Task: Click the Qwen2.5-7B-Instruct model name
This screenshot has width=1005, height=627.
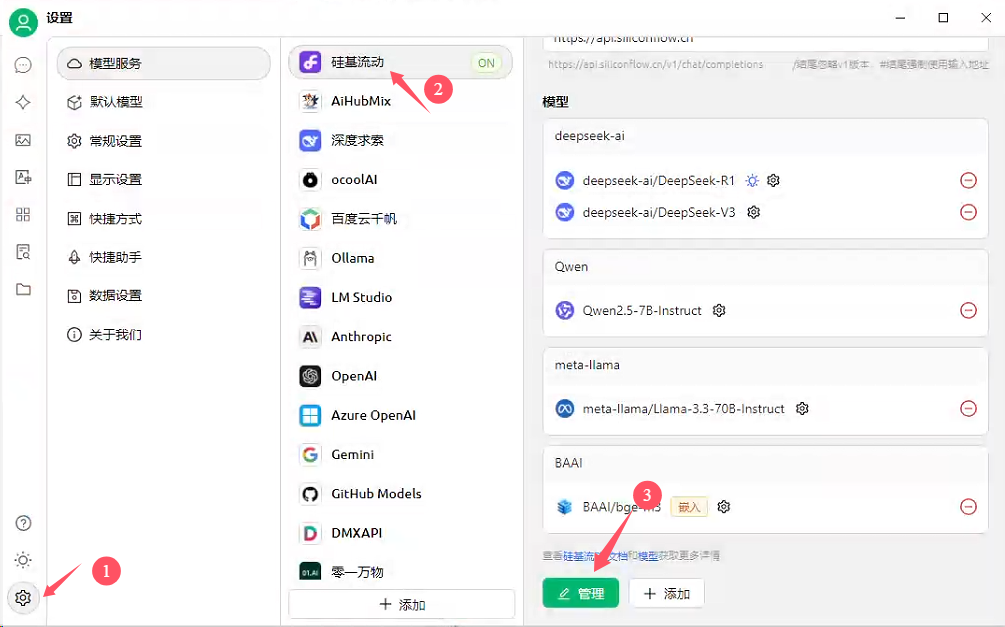Action: 642,310
